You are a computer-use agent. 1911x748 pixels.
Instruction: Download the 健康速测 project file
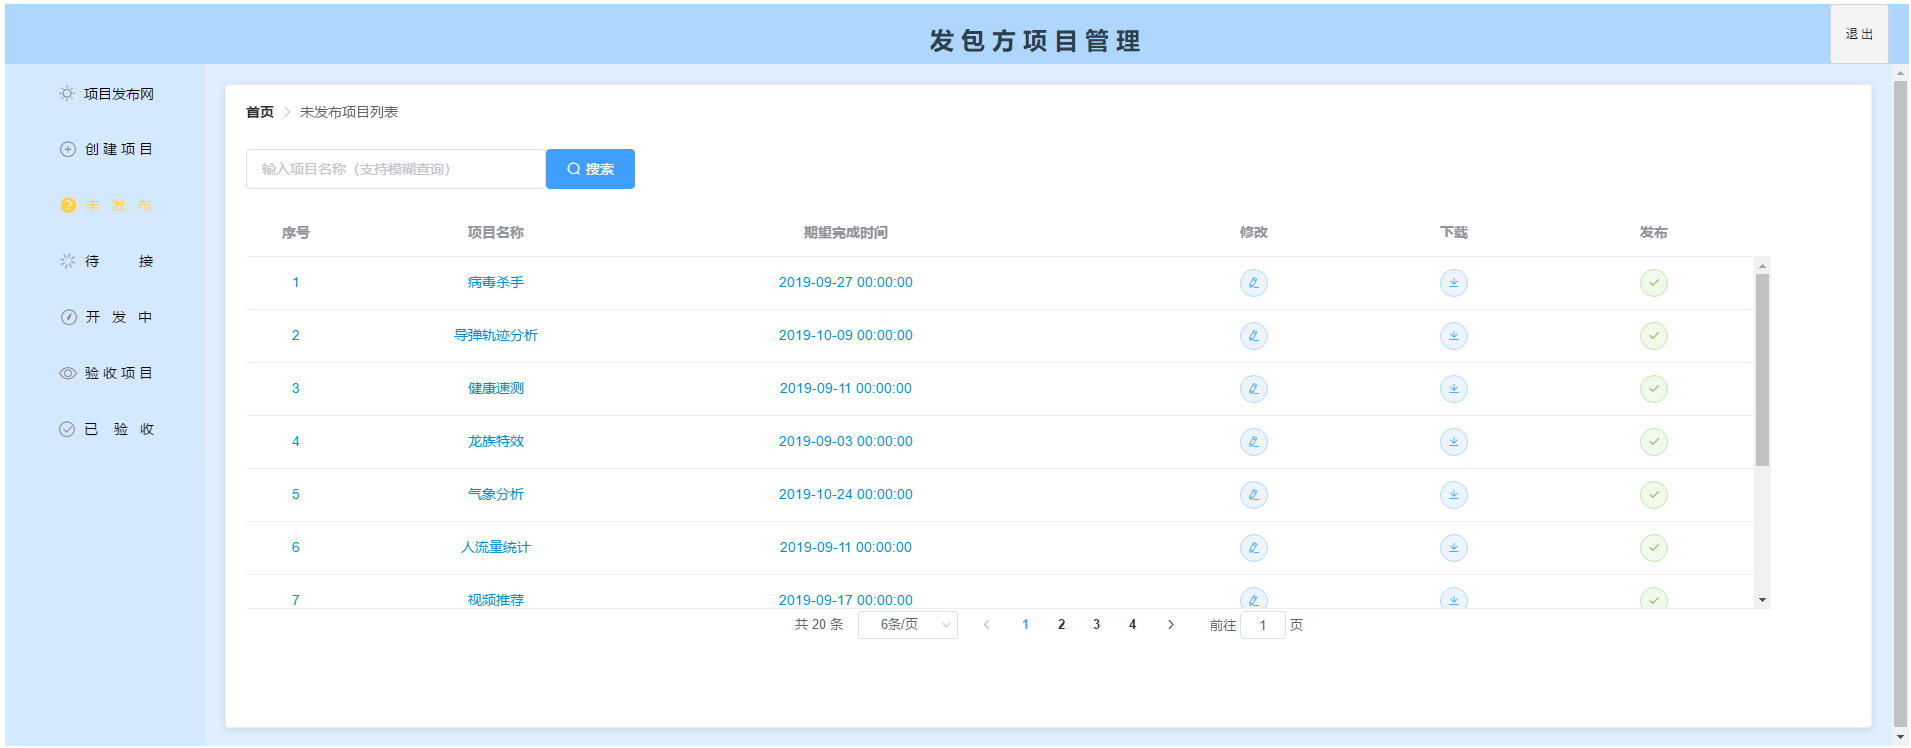pyautogui.click(x=1453, y=389)
